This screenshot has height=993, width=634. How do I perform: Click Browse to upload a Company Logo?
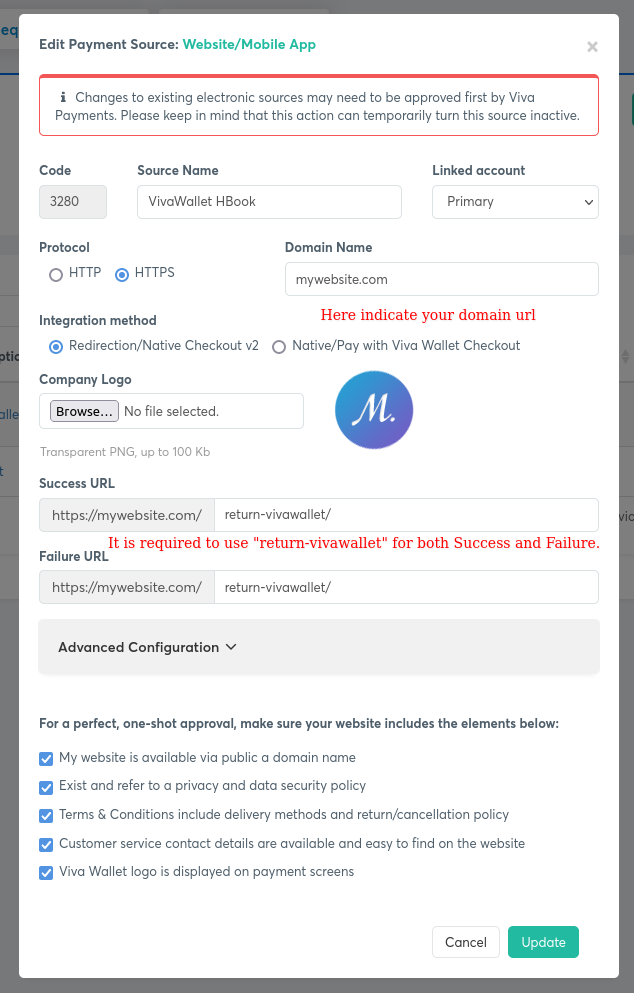83,410
